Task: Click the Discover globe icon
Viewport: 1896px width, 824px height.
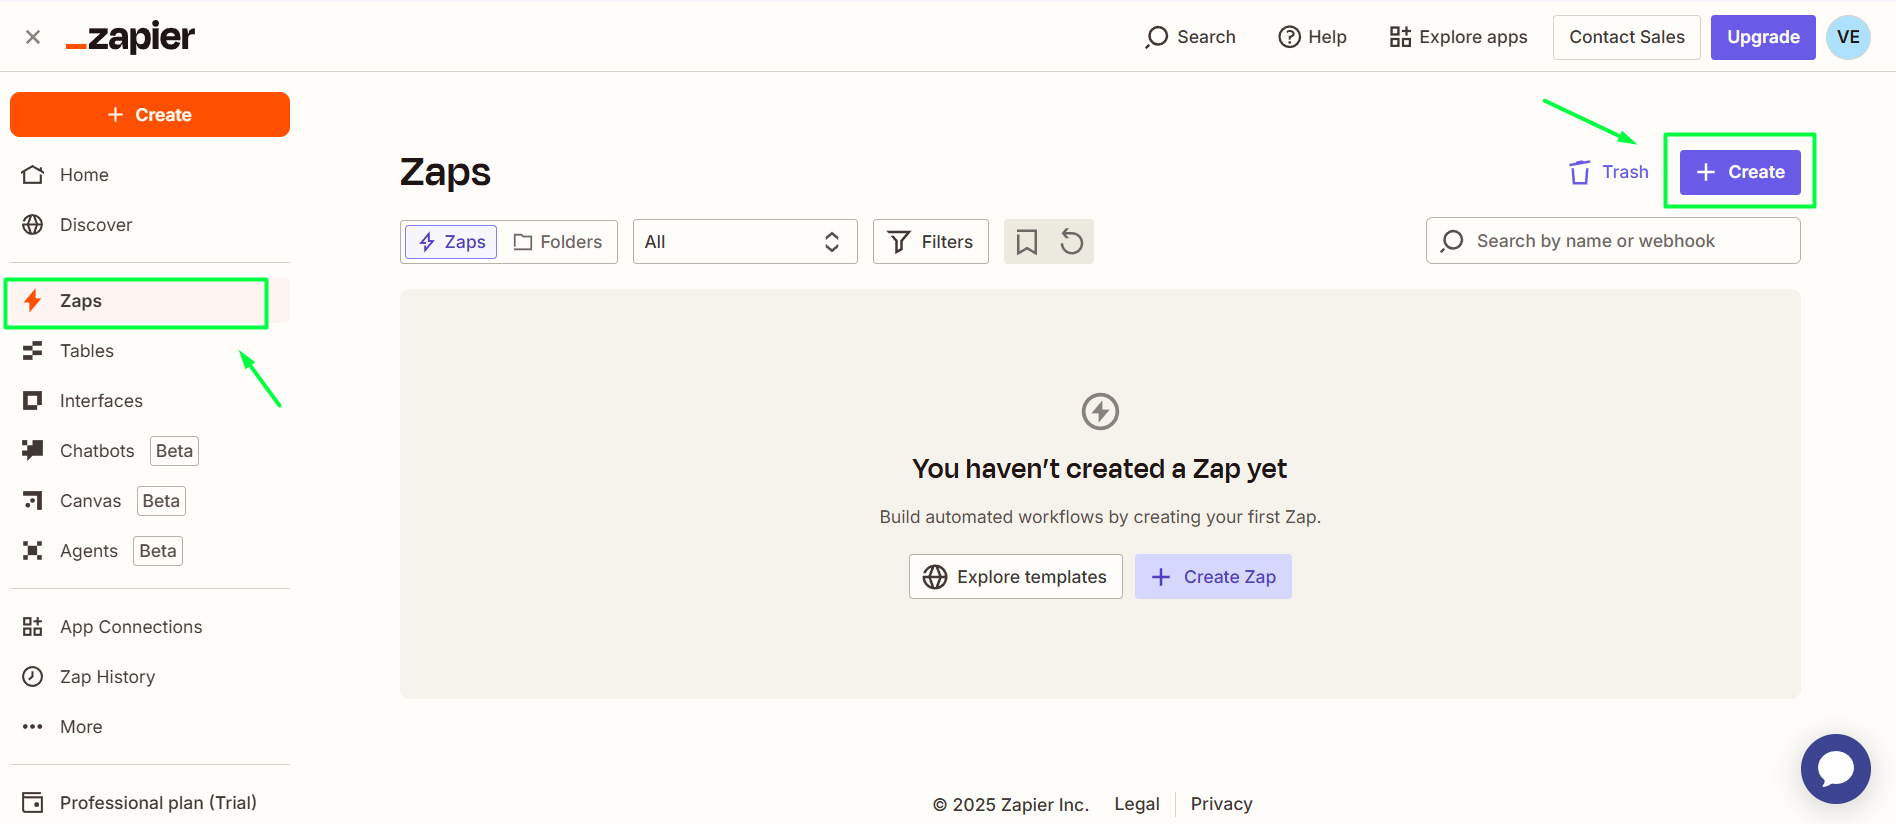Action: pos(33,225)
